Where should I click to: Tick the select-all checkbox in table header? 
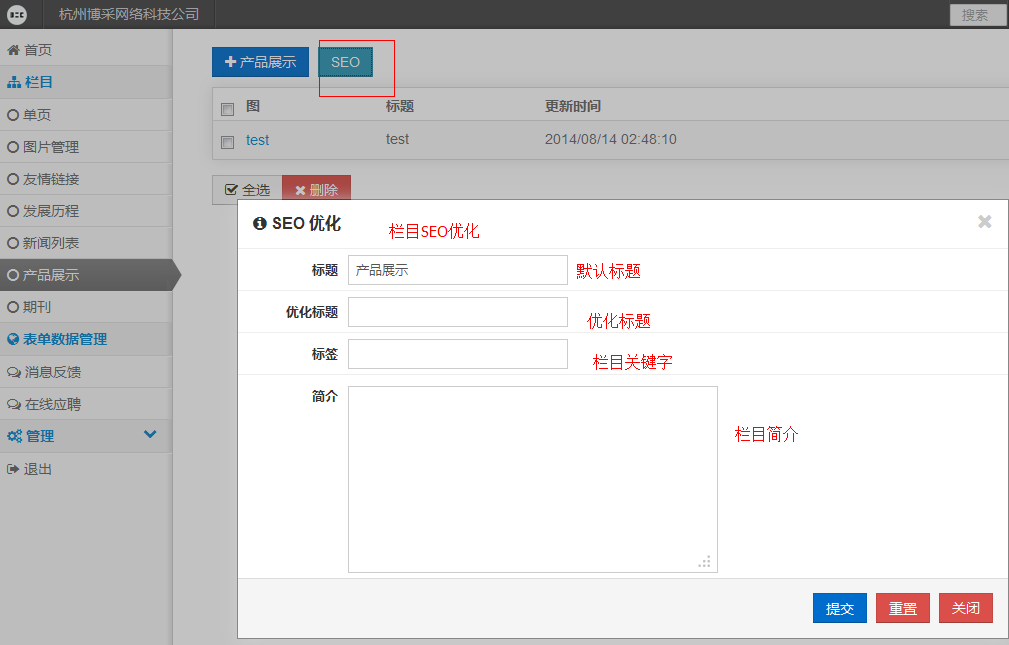pos(227,109)
